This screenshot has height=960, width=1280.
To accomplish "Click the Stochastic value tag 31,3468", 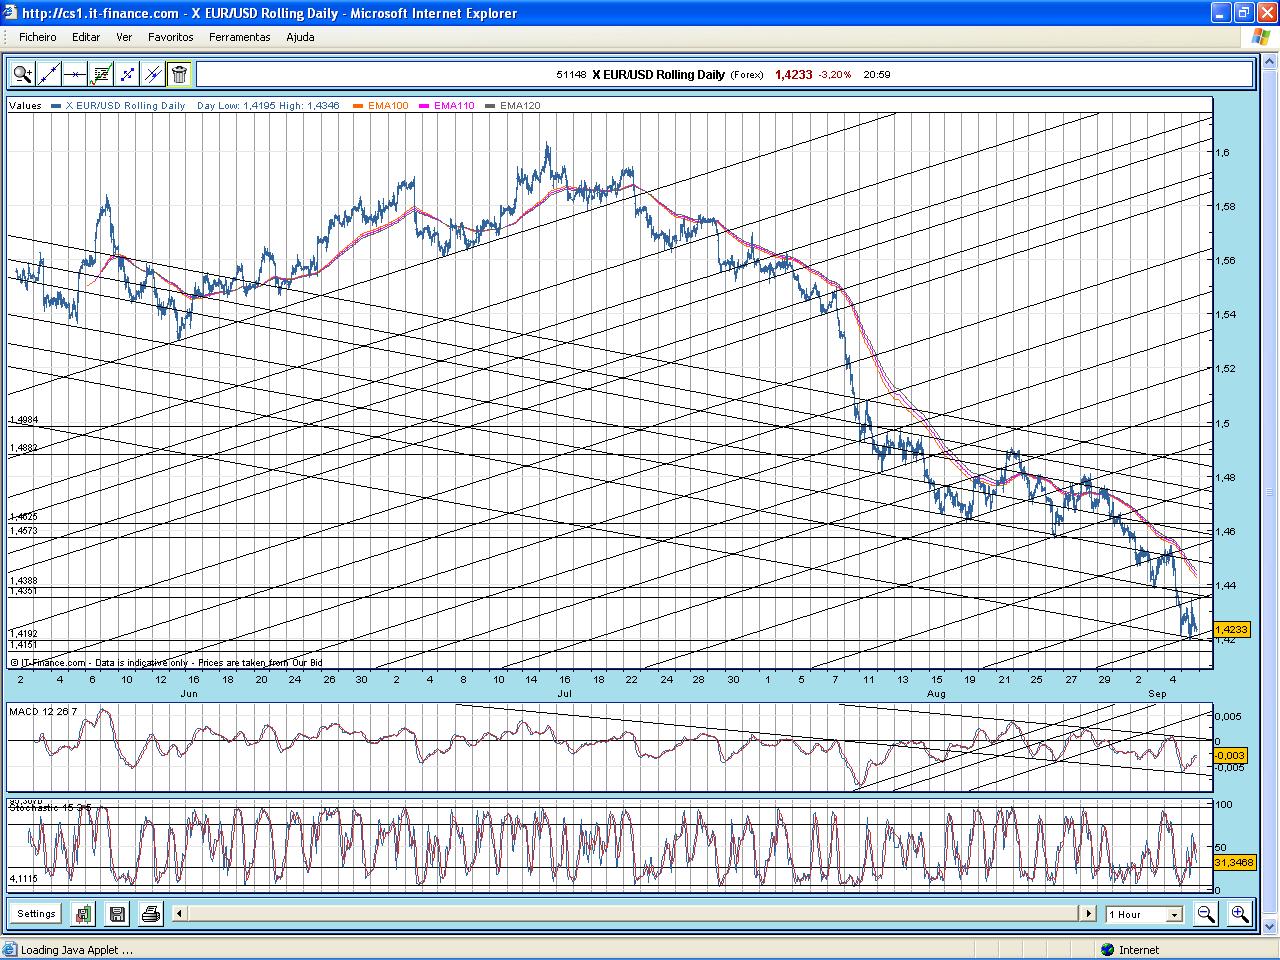I will 1233,862.
